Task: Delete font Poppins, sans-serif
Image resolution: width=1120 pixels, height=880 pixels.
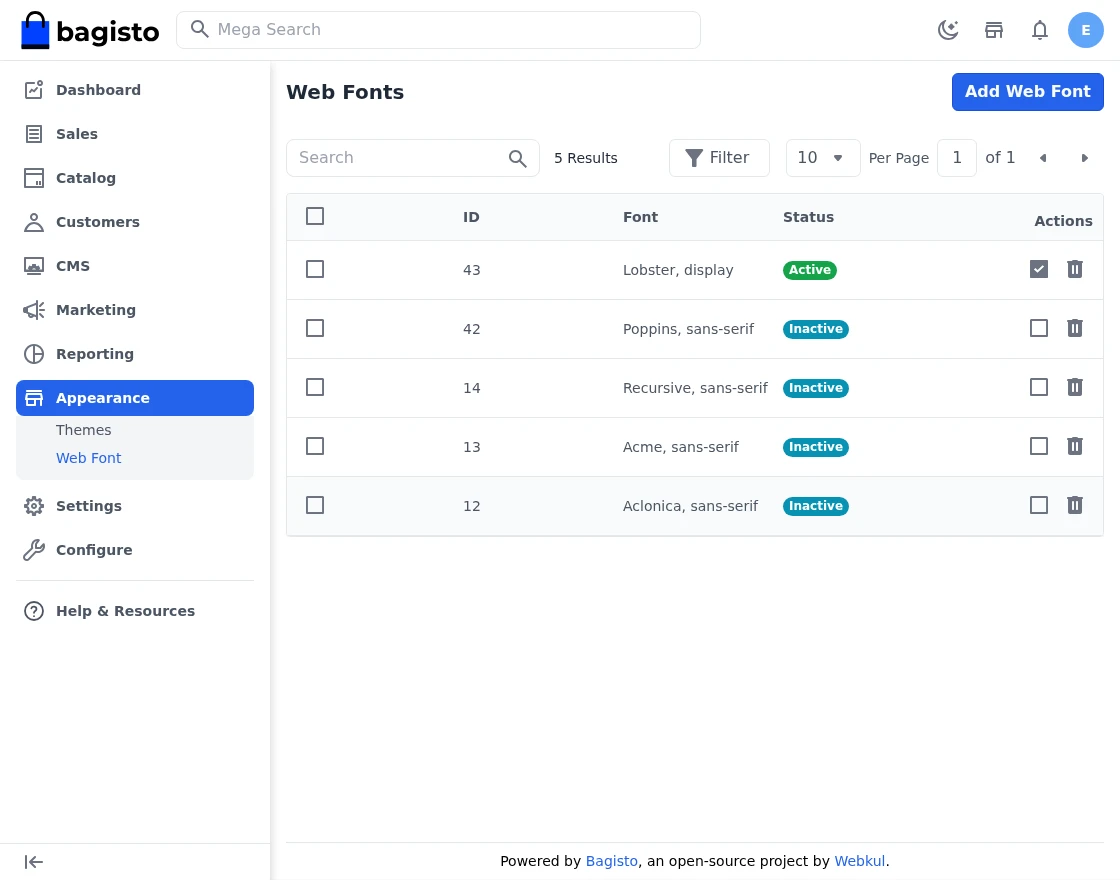Action: click(x=1074, y=329)
